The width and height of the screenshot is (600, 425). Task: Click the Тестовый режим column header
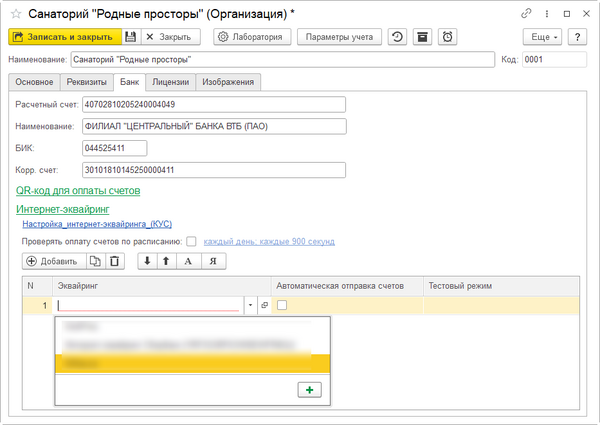click(x=501, y=286)
